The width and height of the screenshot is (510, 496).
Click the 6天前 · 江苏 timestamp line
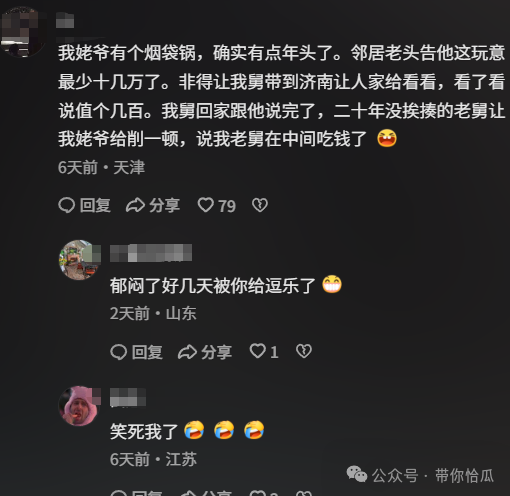153,460
